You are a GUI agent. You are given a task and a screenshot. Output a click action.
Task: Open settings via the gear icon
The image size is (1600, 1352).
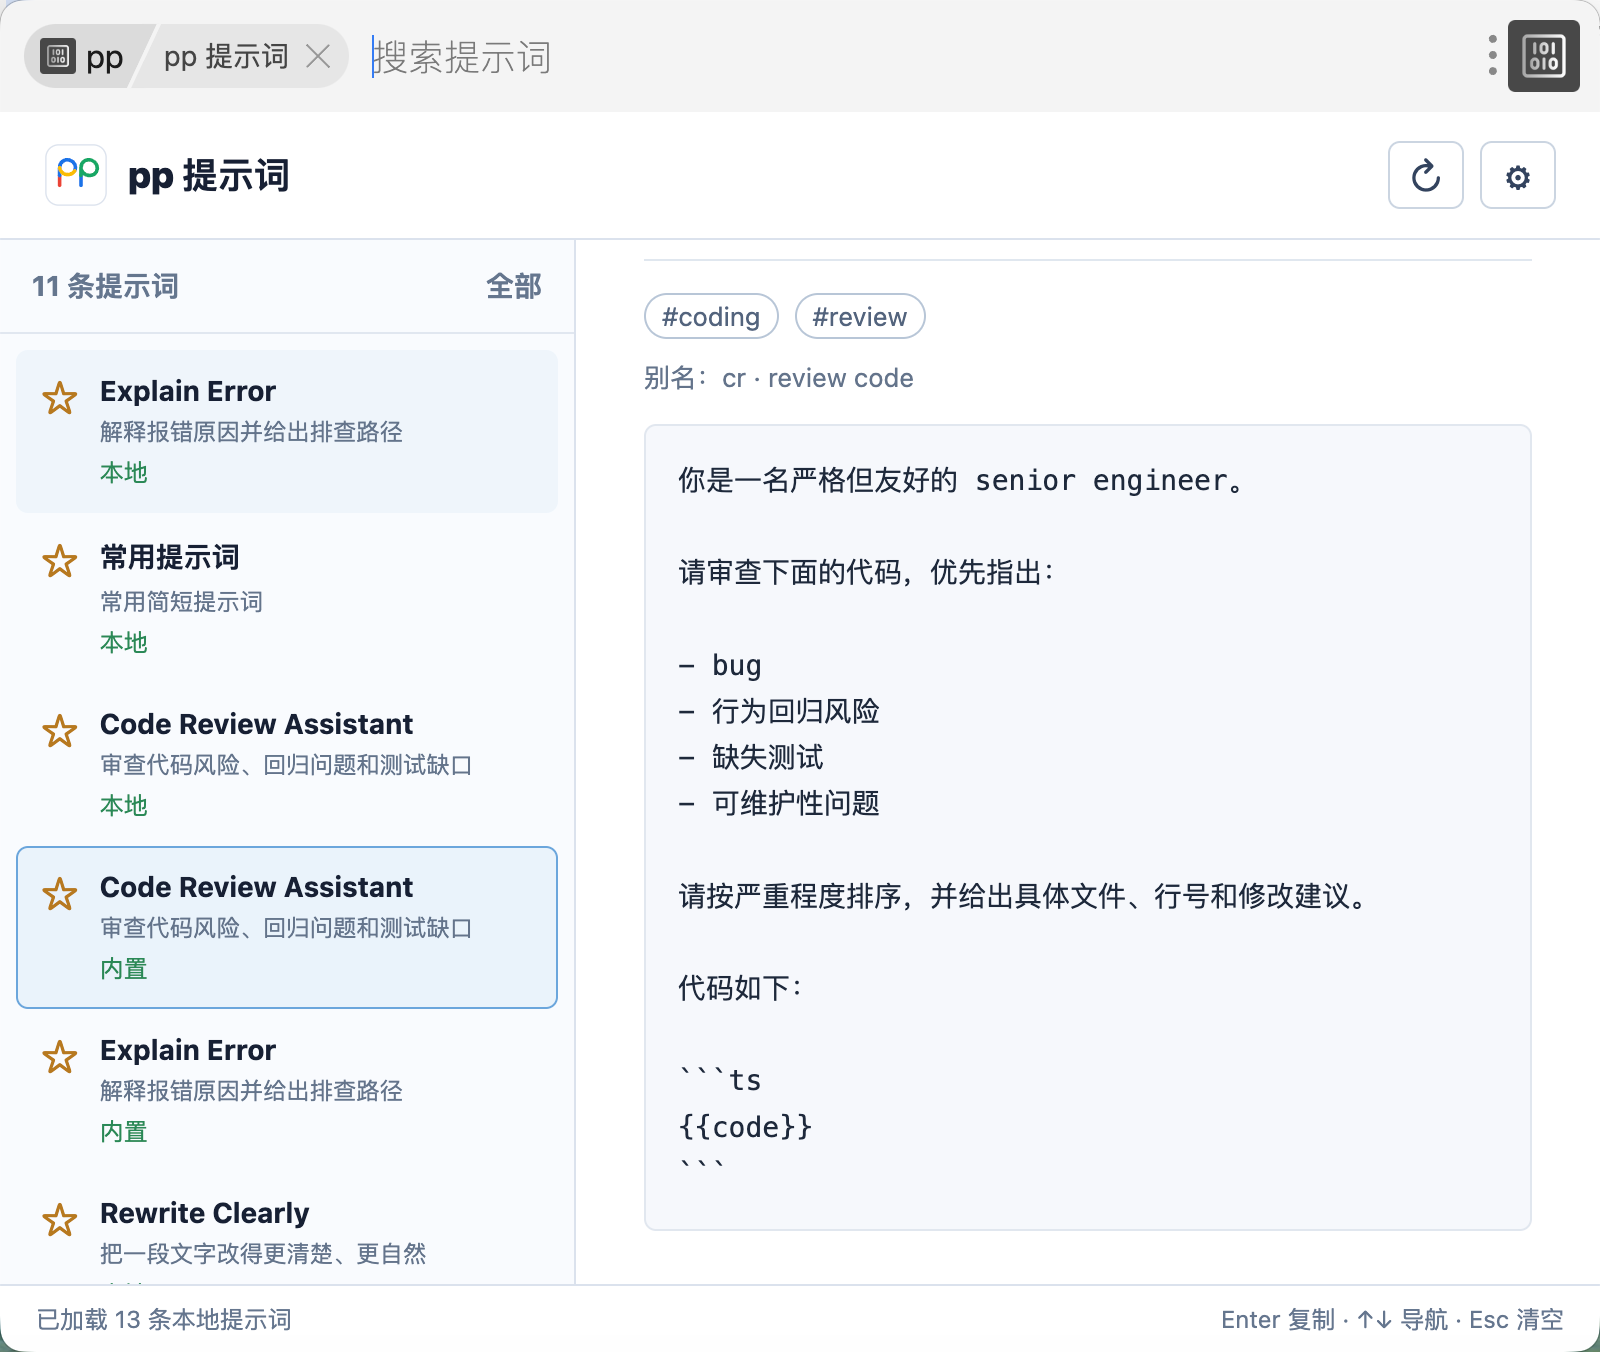pos(1518,176)
